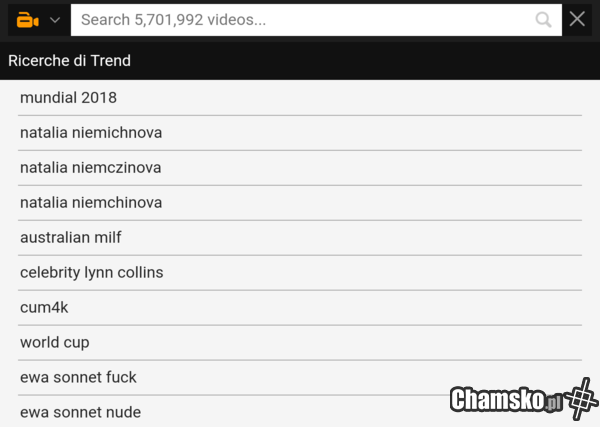Image resolution: width=600 pixels, height=427 pixels.
Task: Click the magnifying glass search icon
Action: (544, 20)
